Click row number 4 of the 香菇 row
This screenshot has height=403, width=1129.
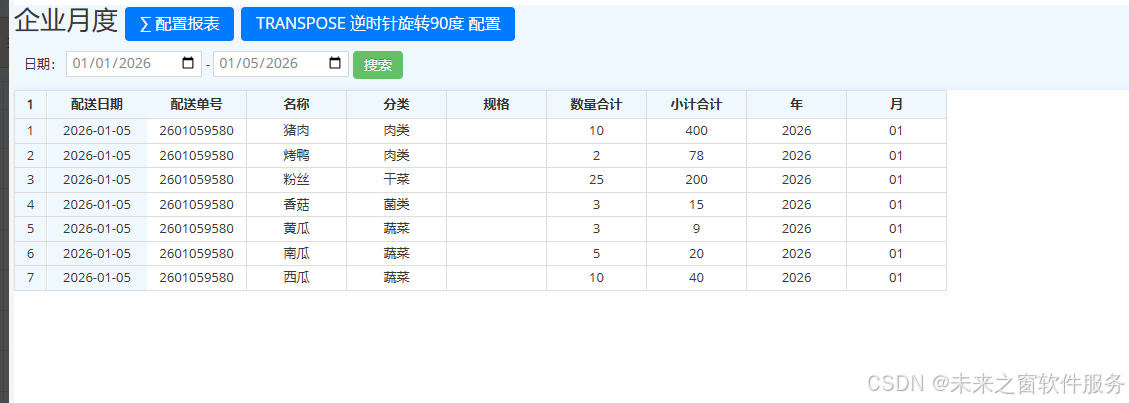click(x=30, y=204)
